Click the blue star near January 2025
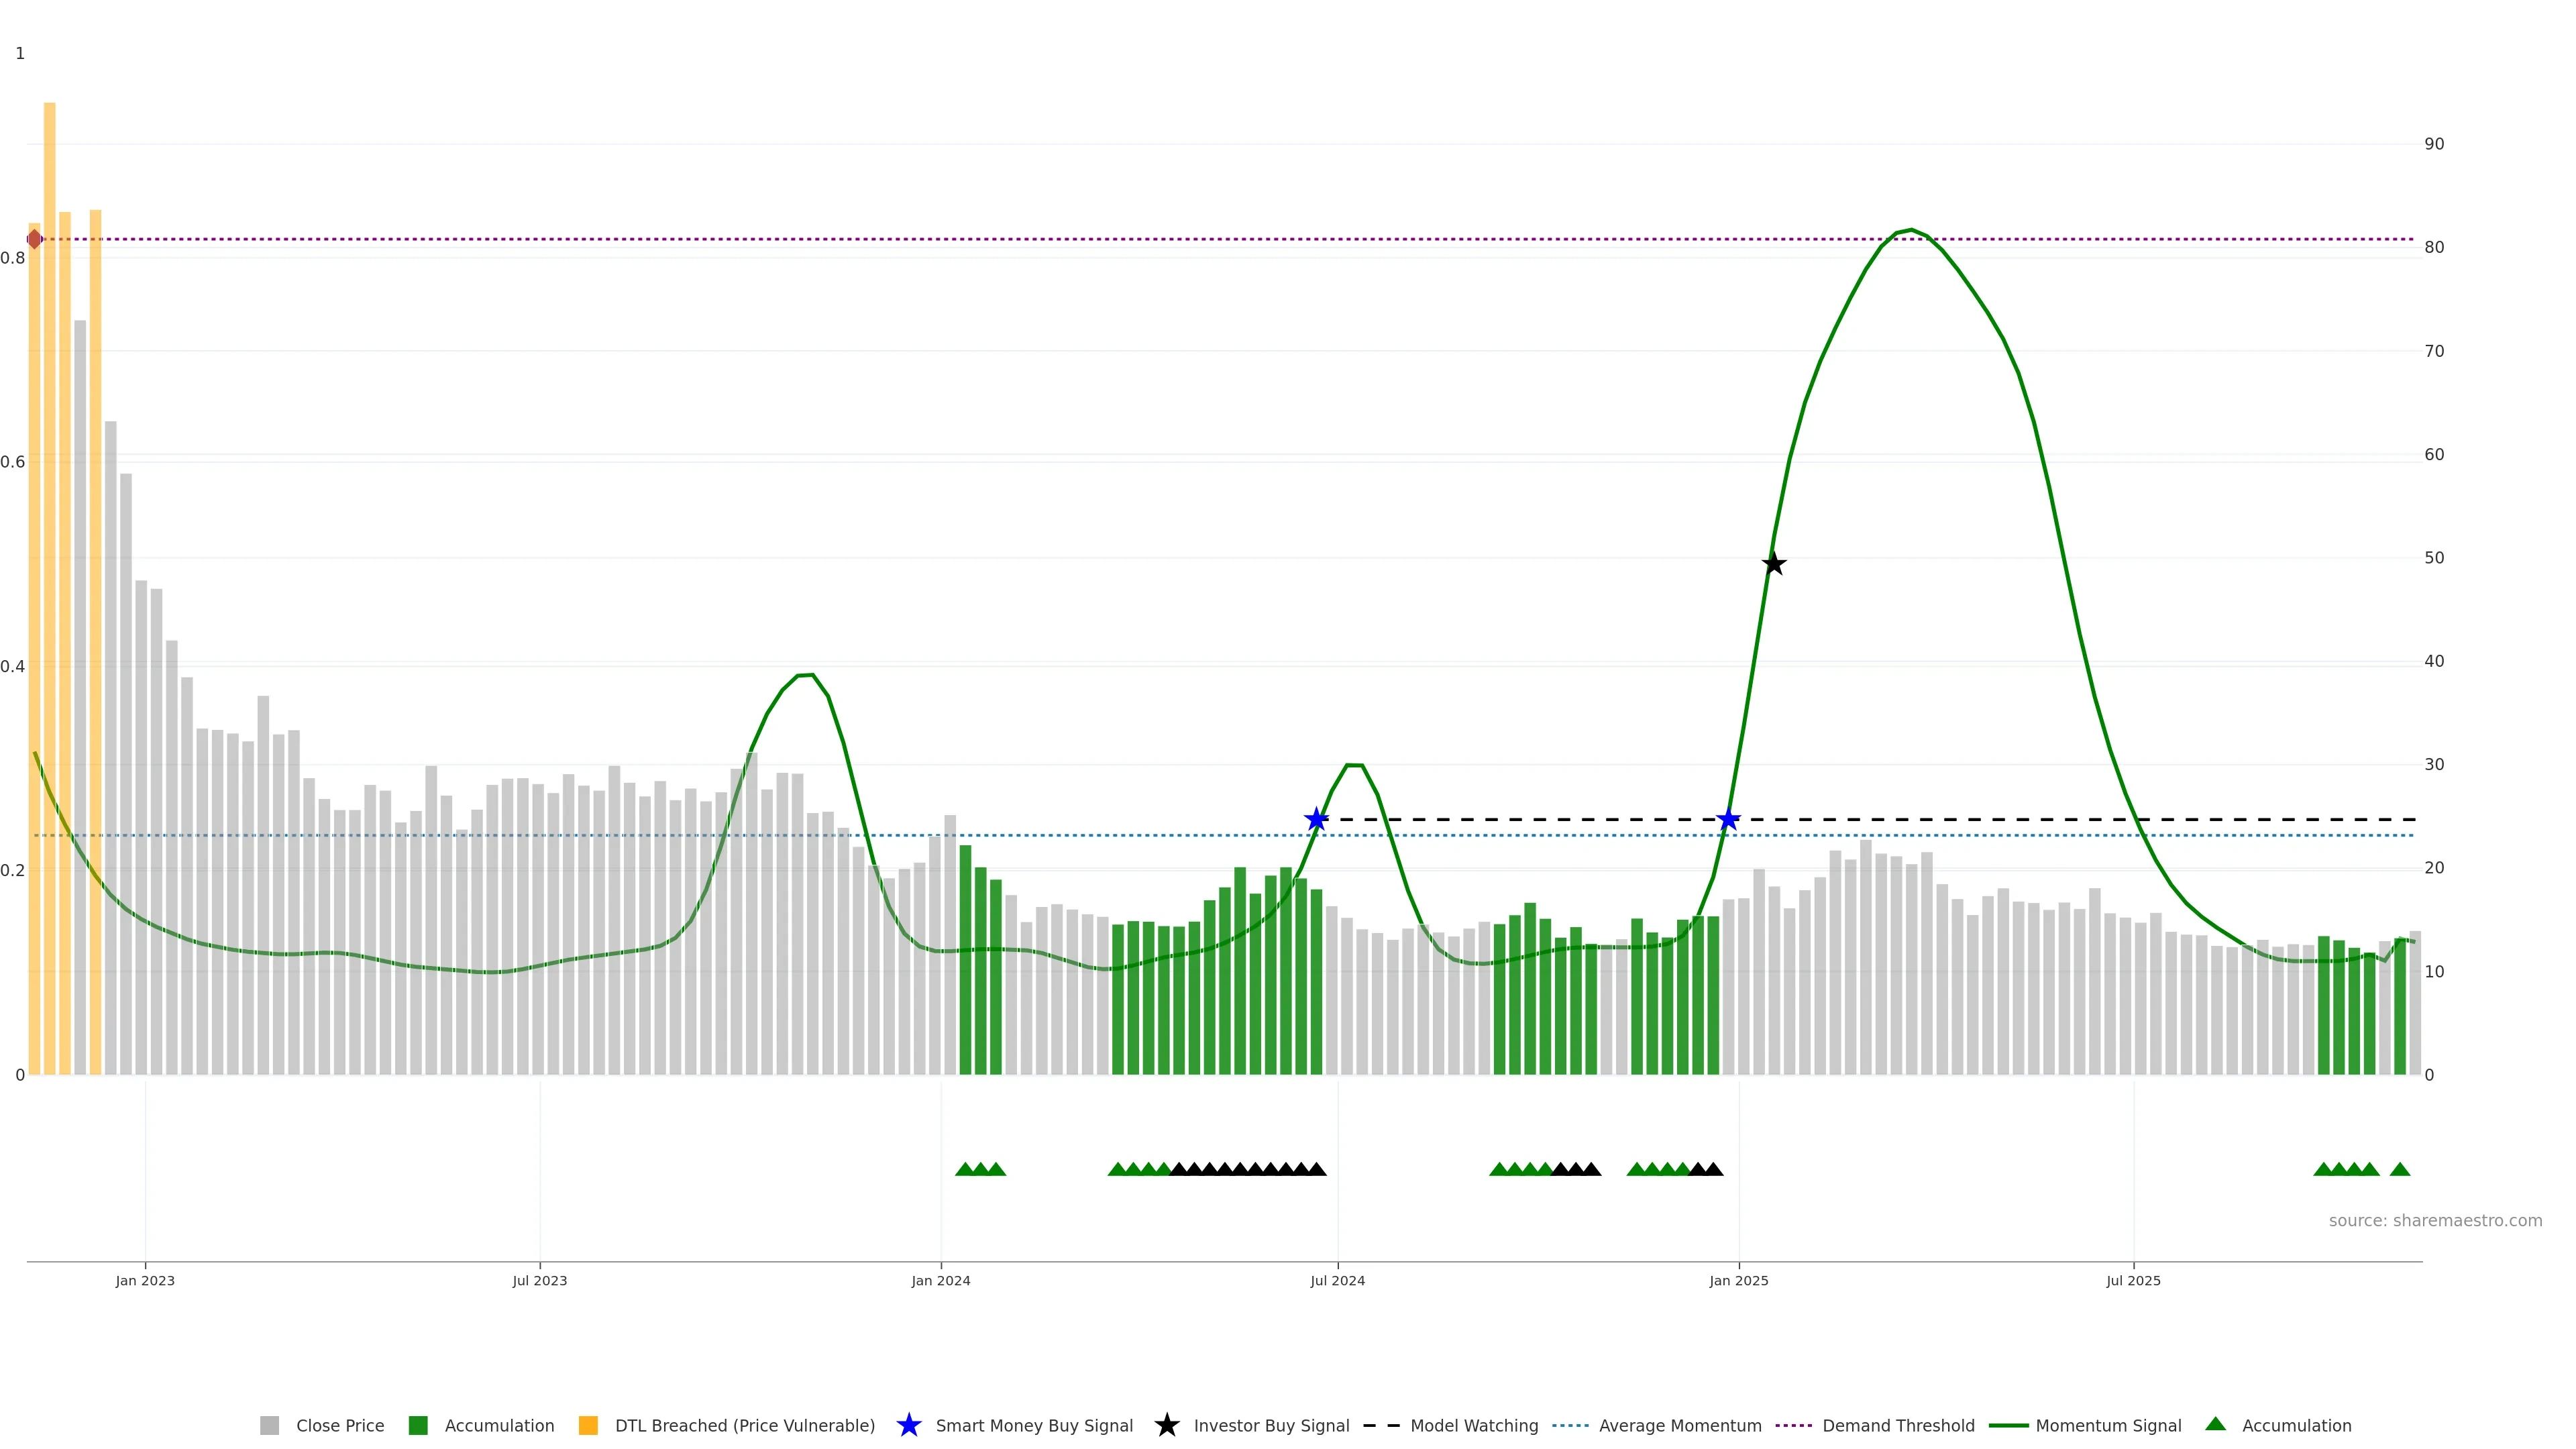The height and width of the screenshot is (1449, 2576). 1728,820
